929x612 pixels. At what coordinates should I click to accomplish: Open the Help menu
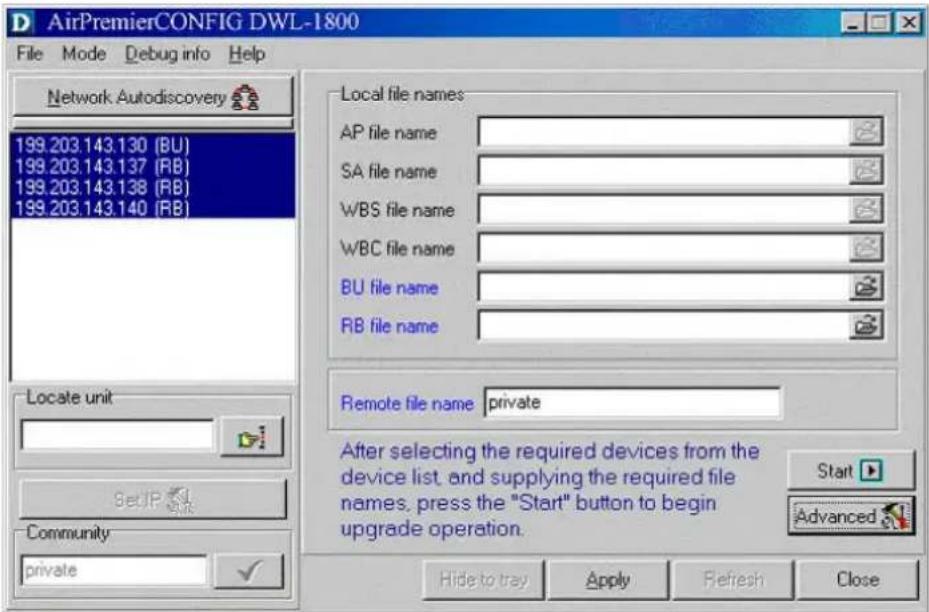pyautogui.click(x=246, y=54)
